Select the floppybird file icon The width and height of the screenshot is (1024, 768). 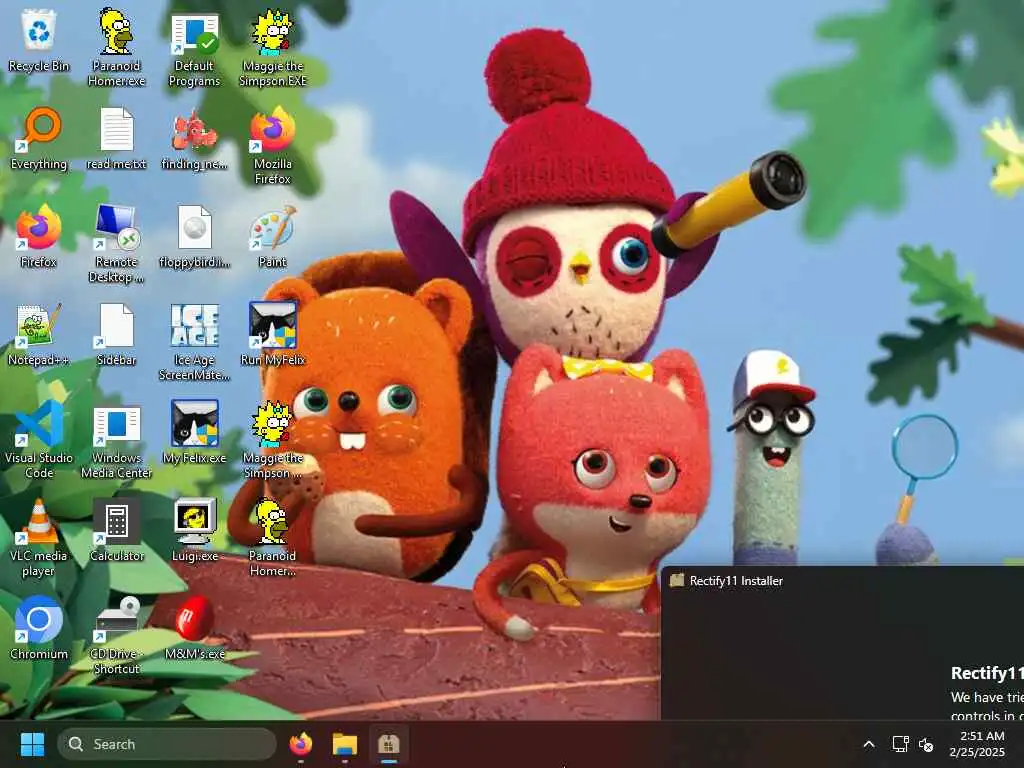194,236
